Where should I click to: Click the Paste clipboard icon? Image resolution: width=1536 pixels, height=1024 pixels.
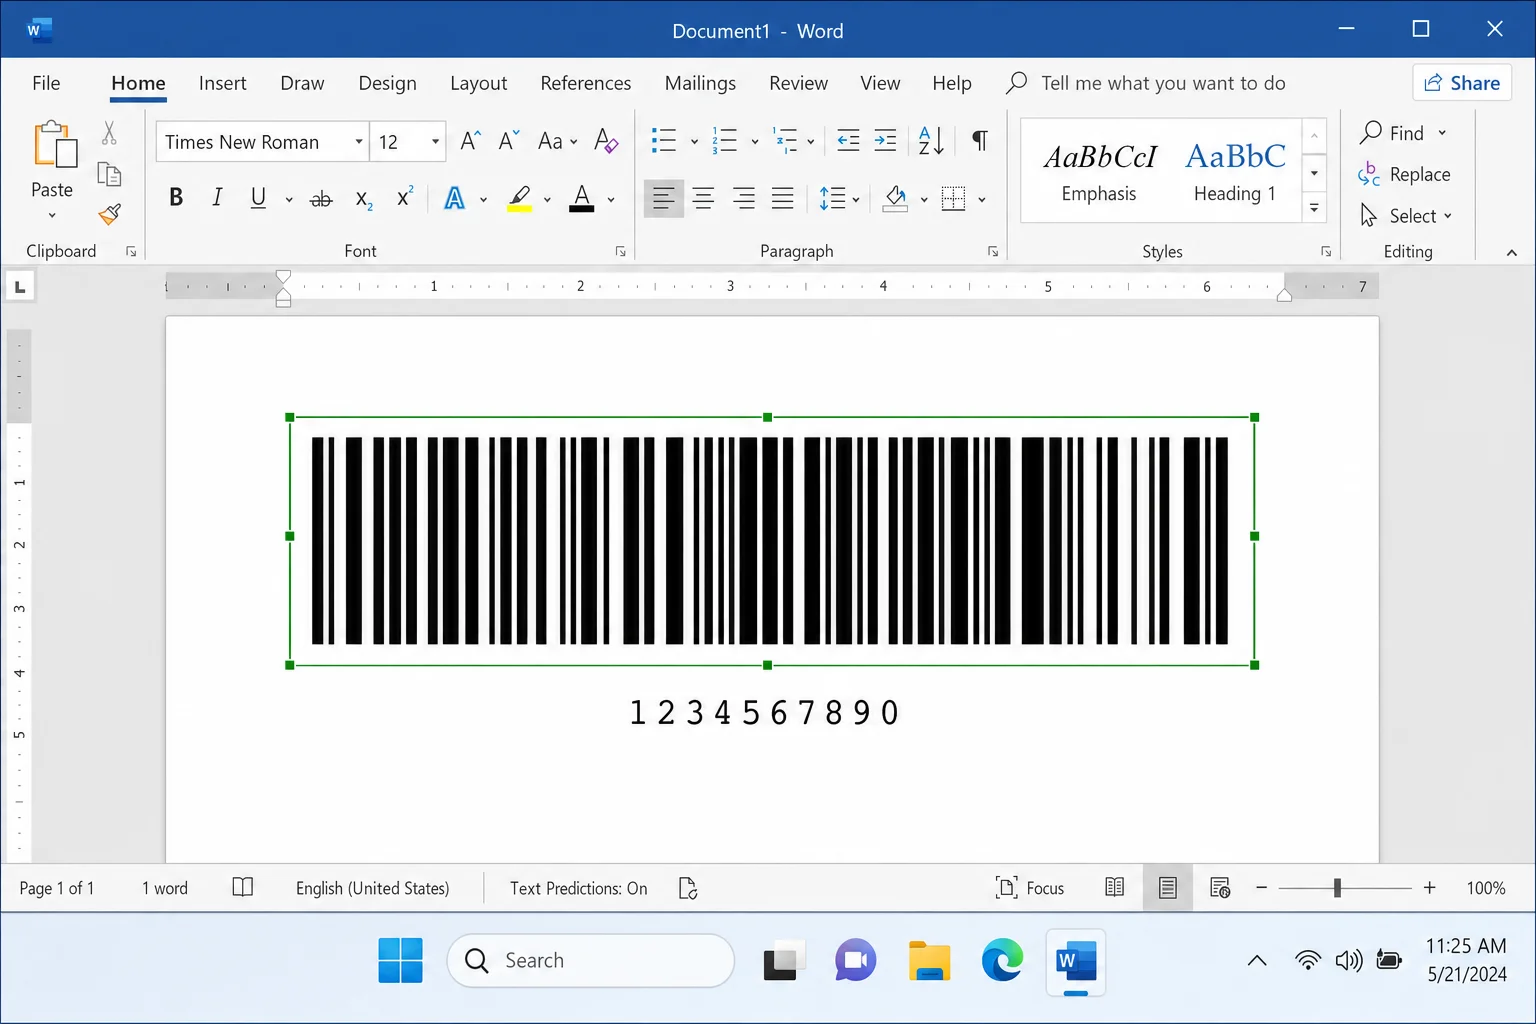tap(54, 145)
